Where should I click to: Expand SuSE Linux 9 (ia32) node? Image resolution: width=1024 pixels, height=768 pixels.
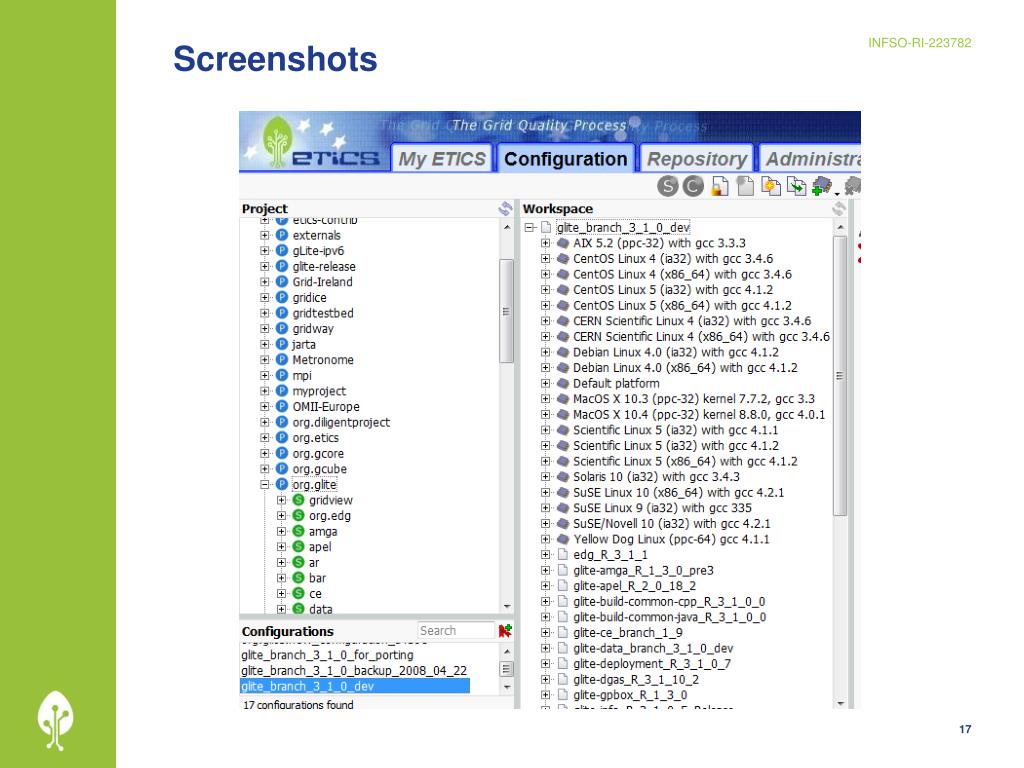[x=545, y=507]
